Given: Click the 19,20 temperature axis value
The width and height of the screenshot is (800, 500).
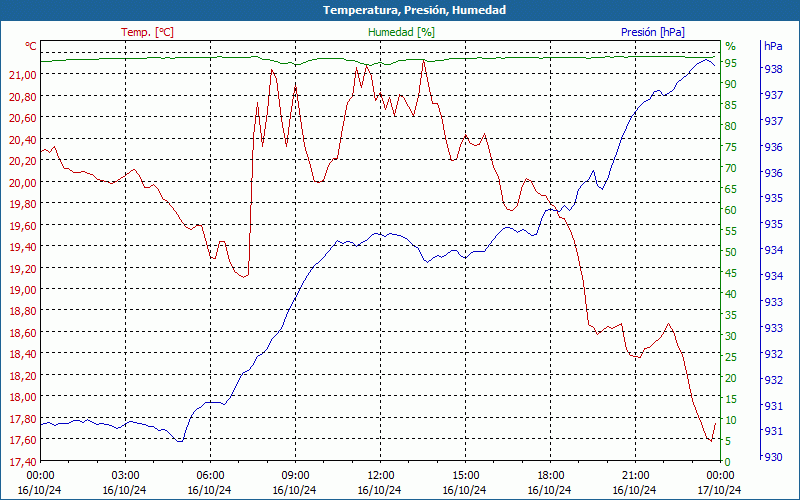Looking at the screenshot, I should 23,268.
